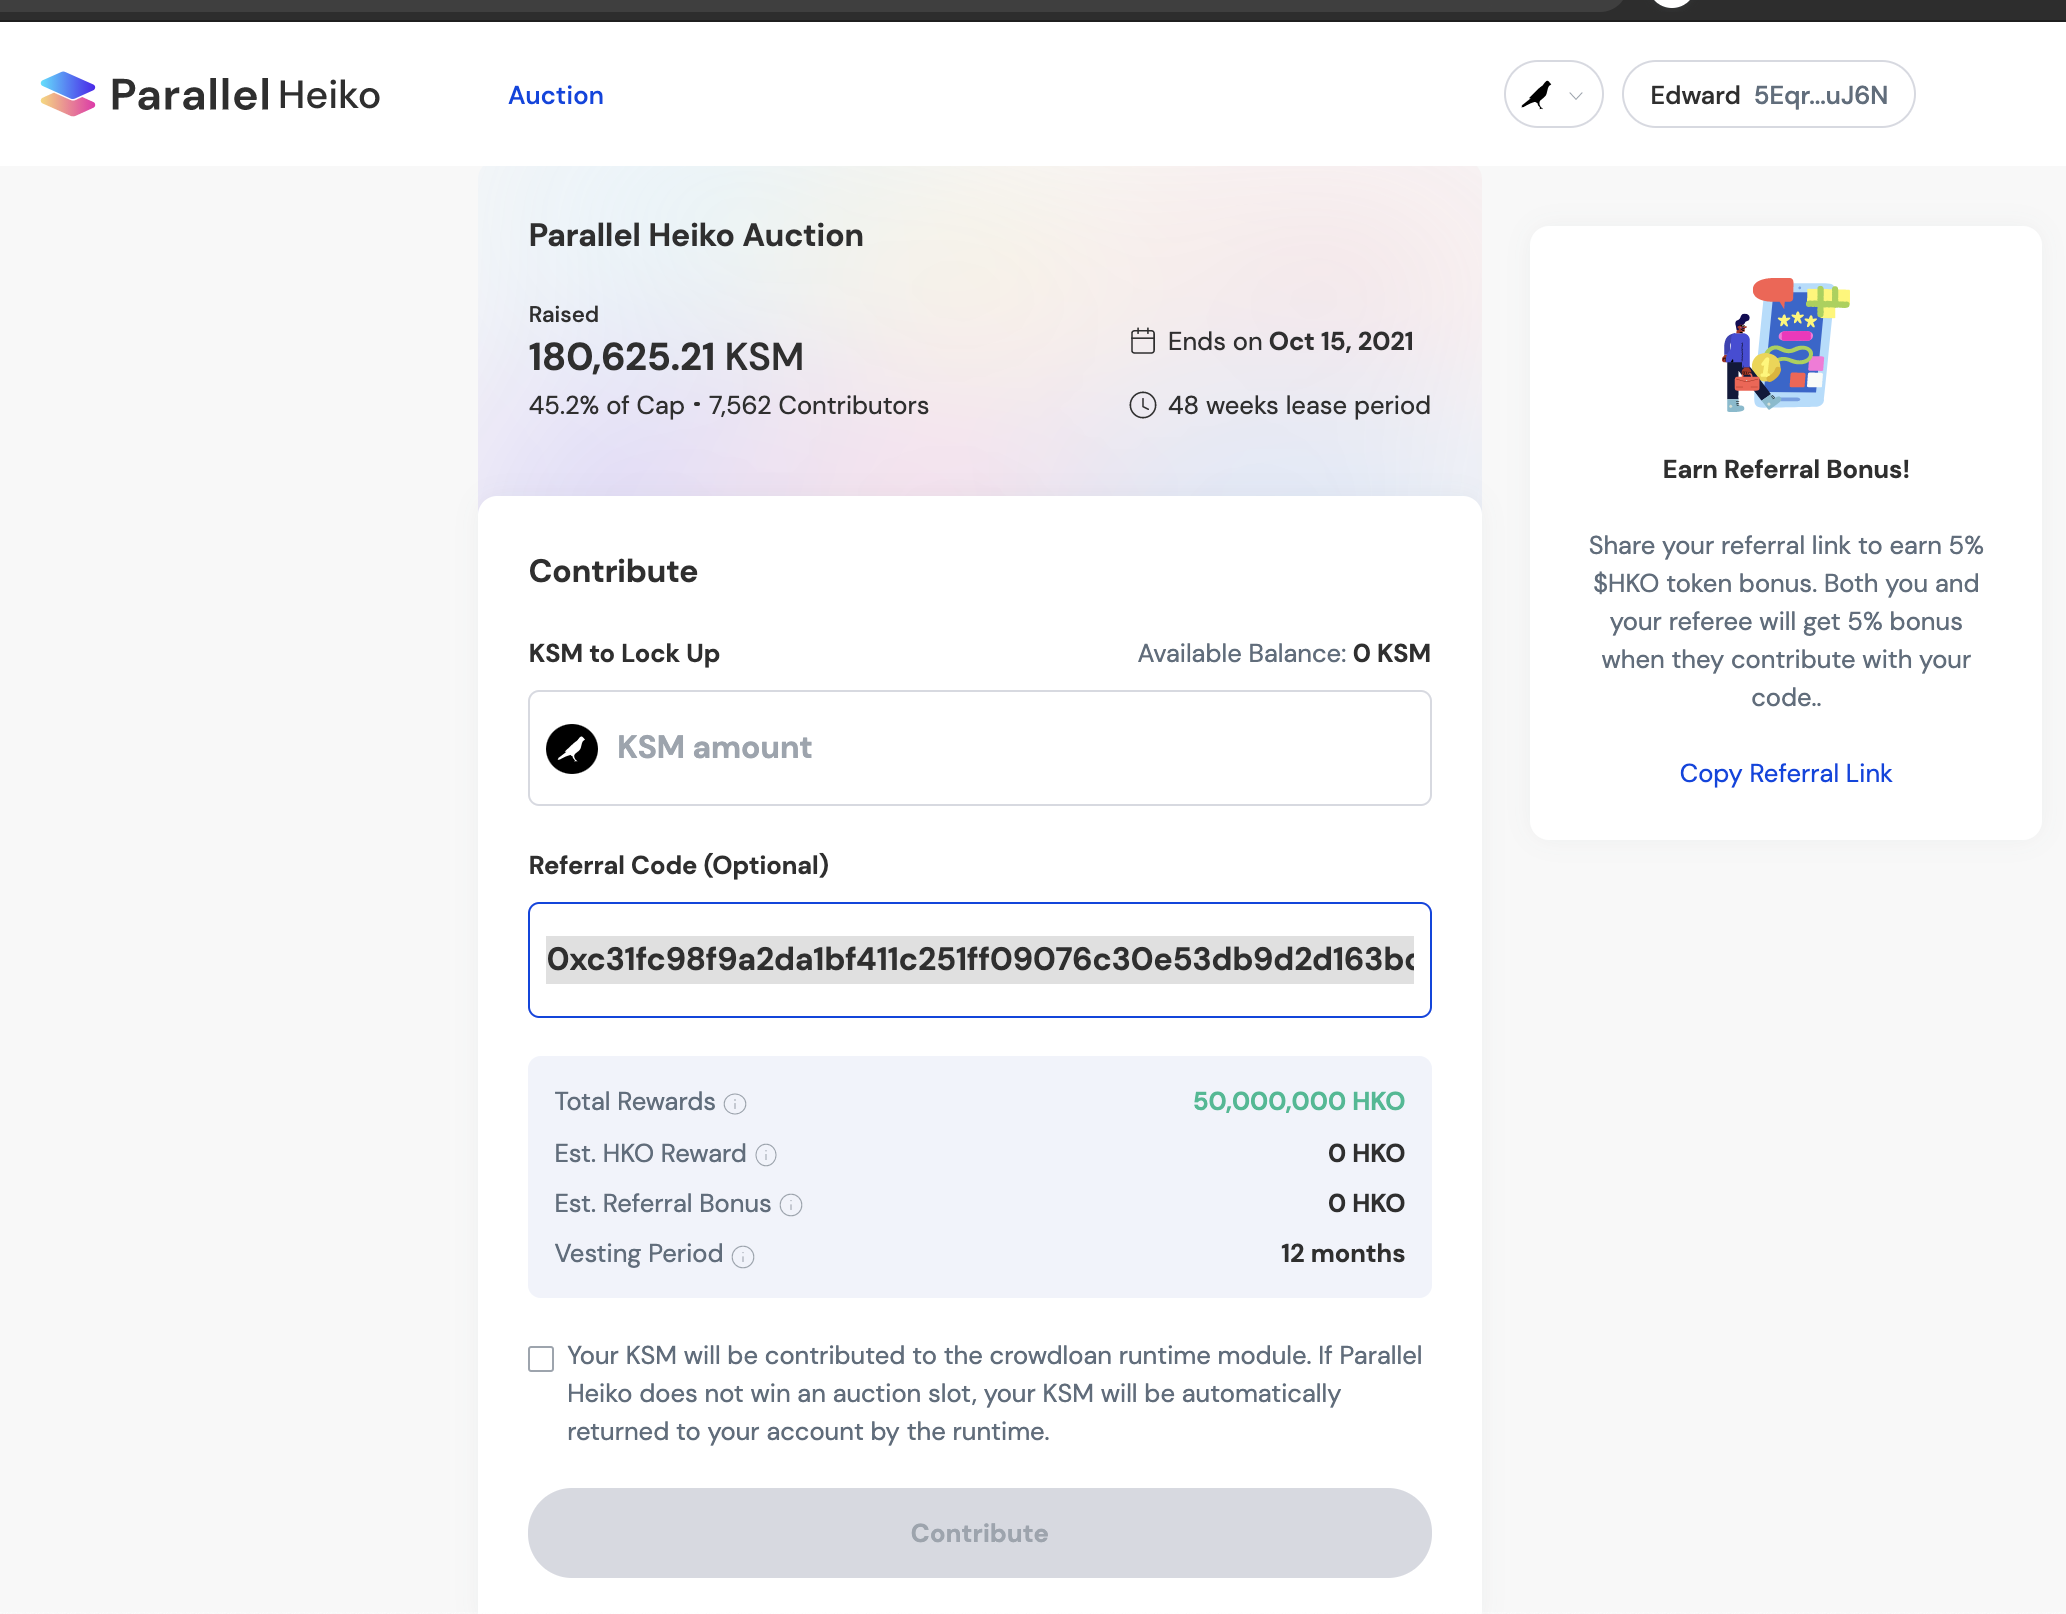Click the Est. Referral Bonus info icon
Image resolution: width=2066 pixels, height=1614 pixels.
[x=791, y=1205]
